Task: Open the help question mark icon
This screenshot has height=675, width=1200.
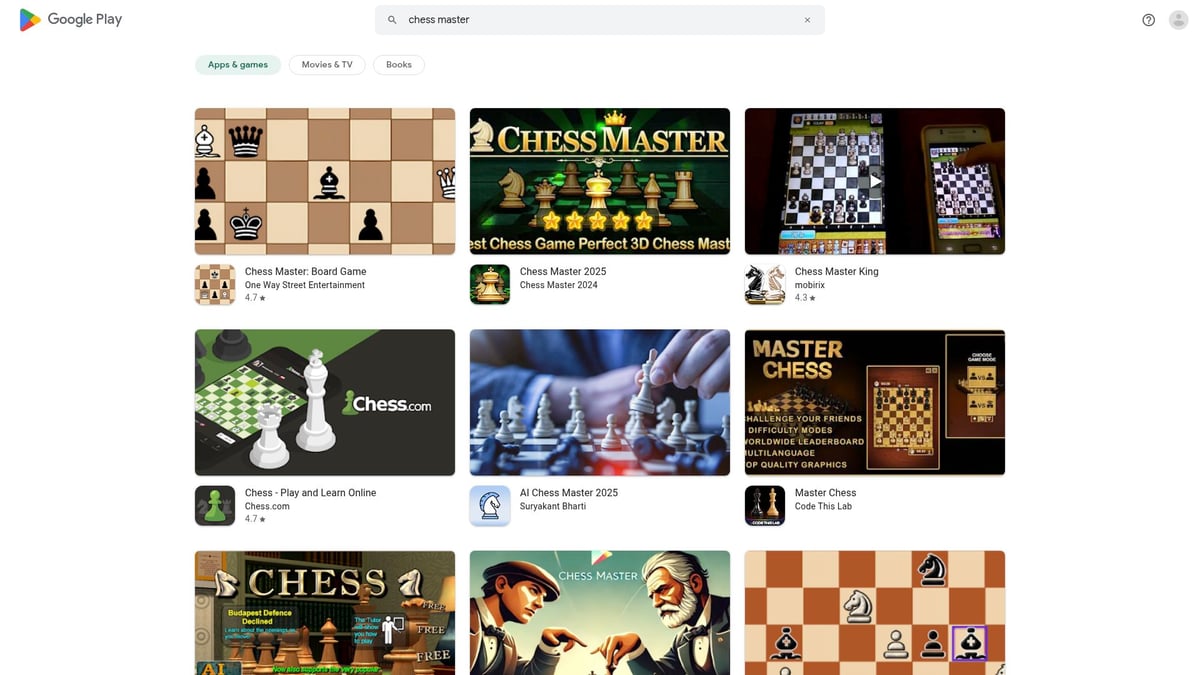Action: (x=1148, y=19)
